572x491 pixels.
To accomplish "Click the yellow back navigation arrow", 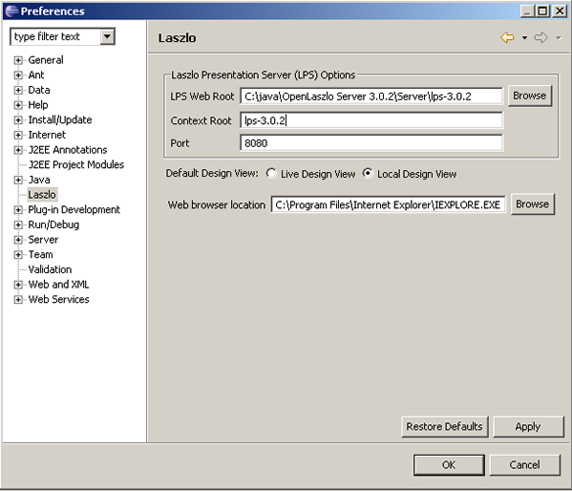I will coord(507,37).
